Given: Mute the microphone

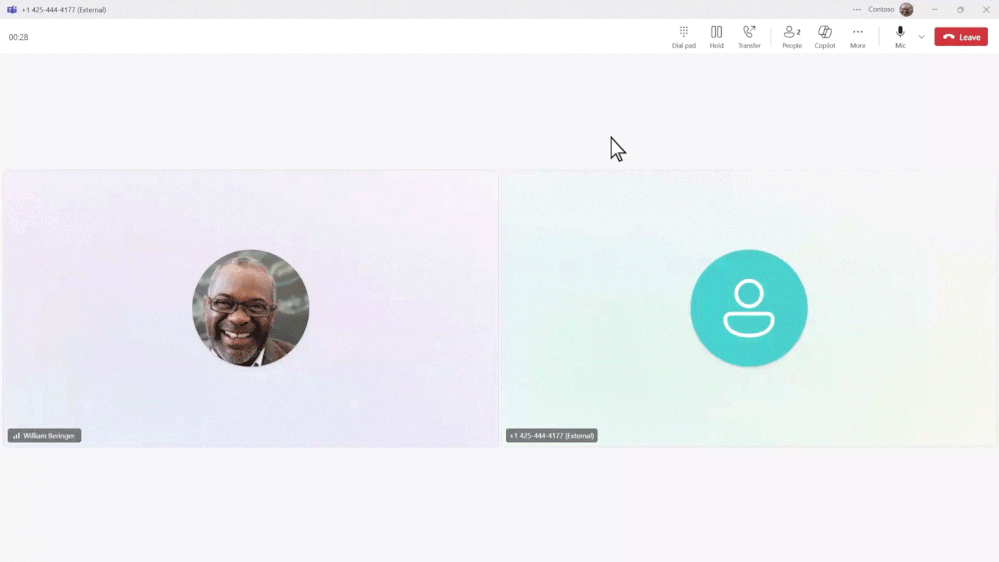Looking at the screenshot, I should pos(900,37).
